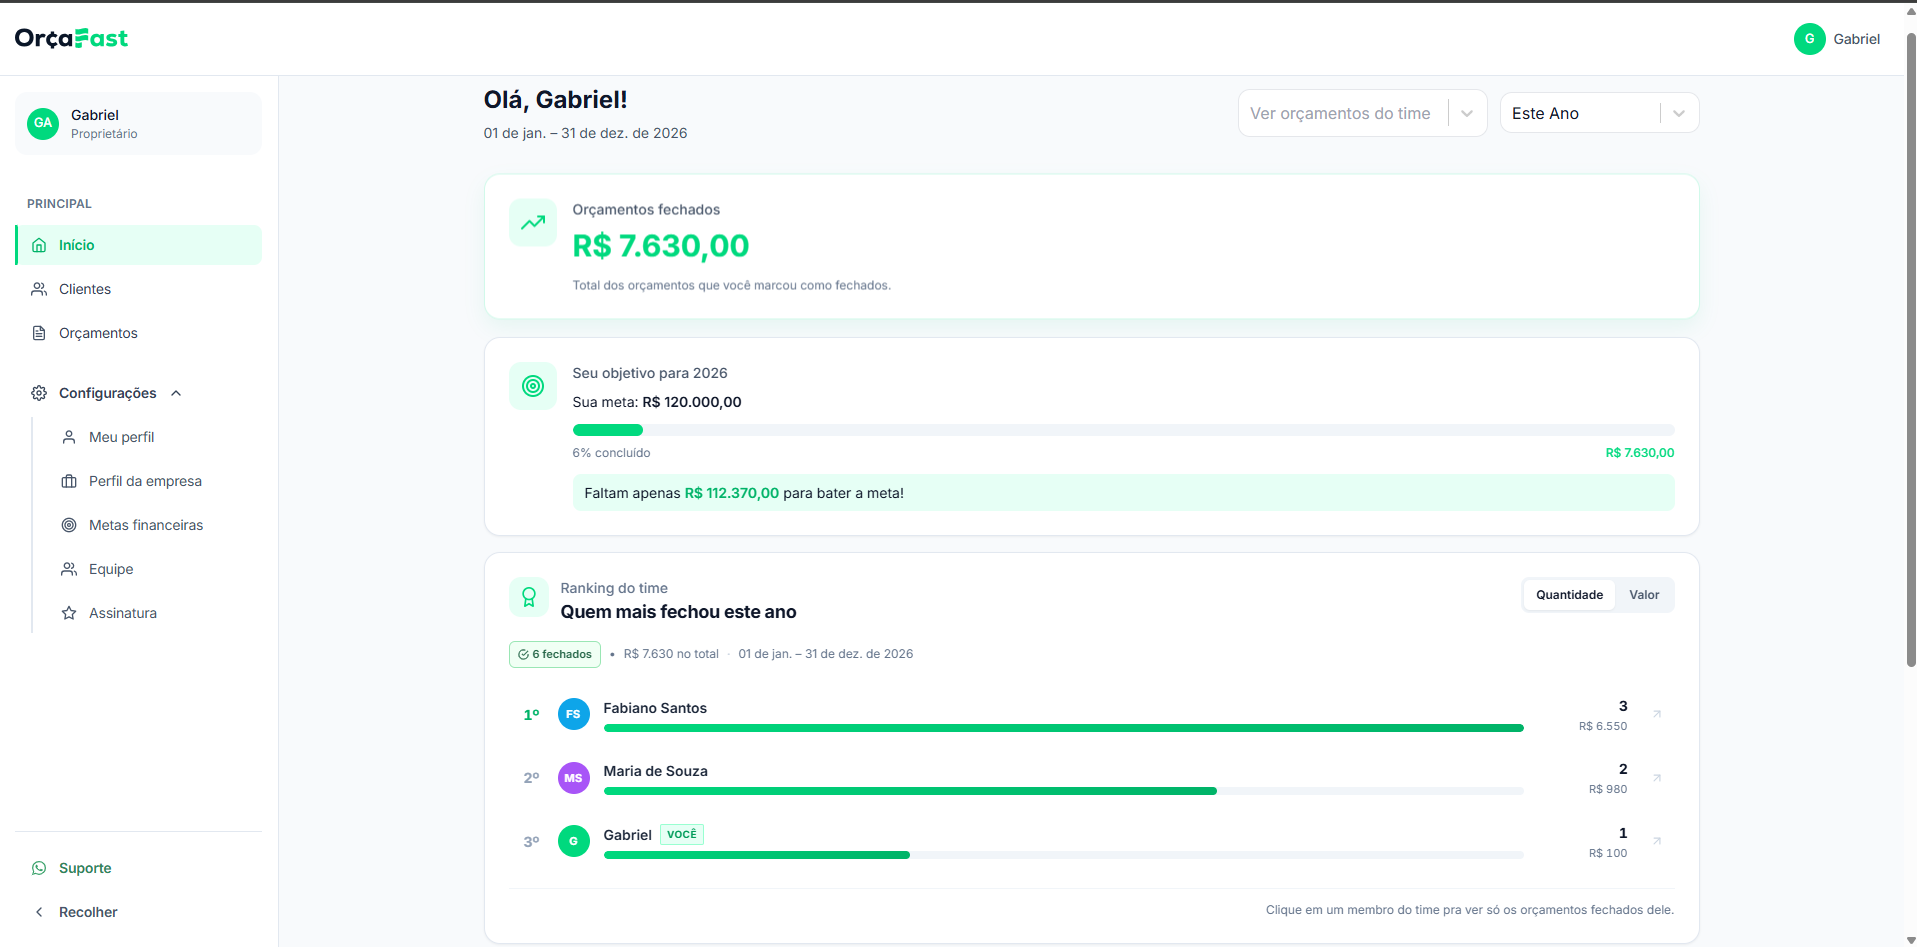Screen dimensions: 1917x947
Task: Open the Início home icon in sidebar
Action: click(x=39, y=245)
